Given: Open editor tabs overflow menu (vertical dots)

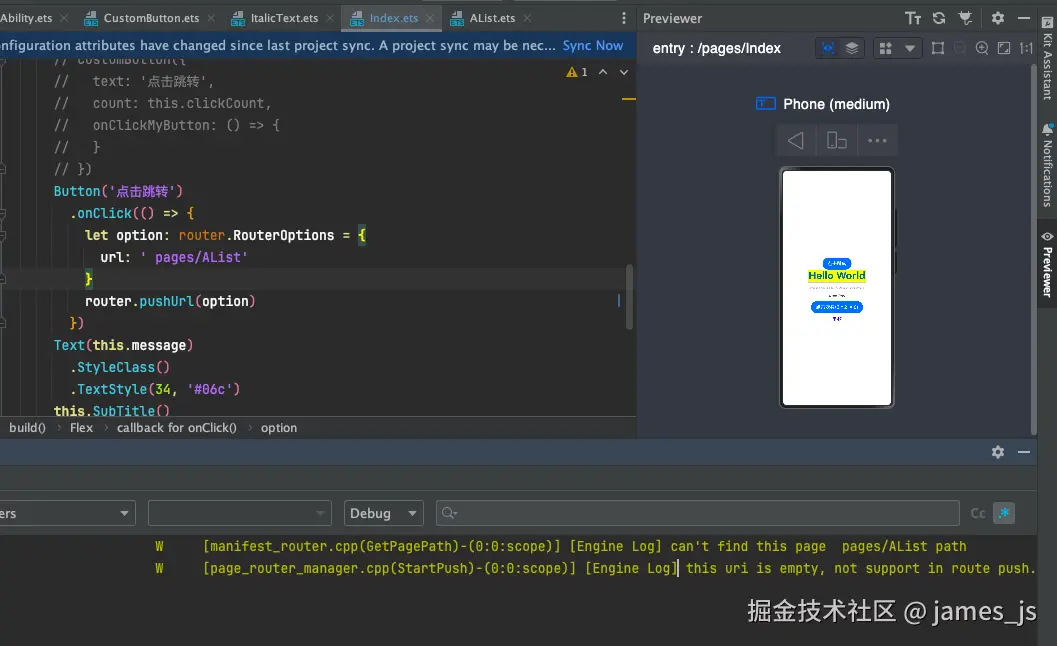Looking at the screenshot, I should (x=624, y=18).
